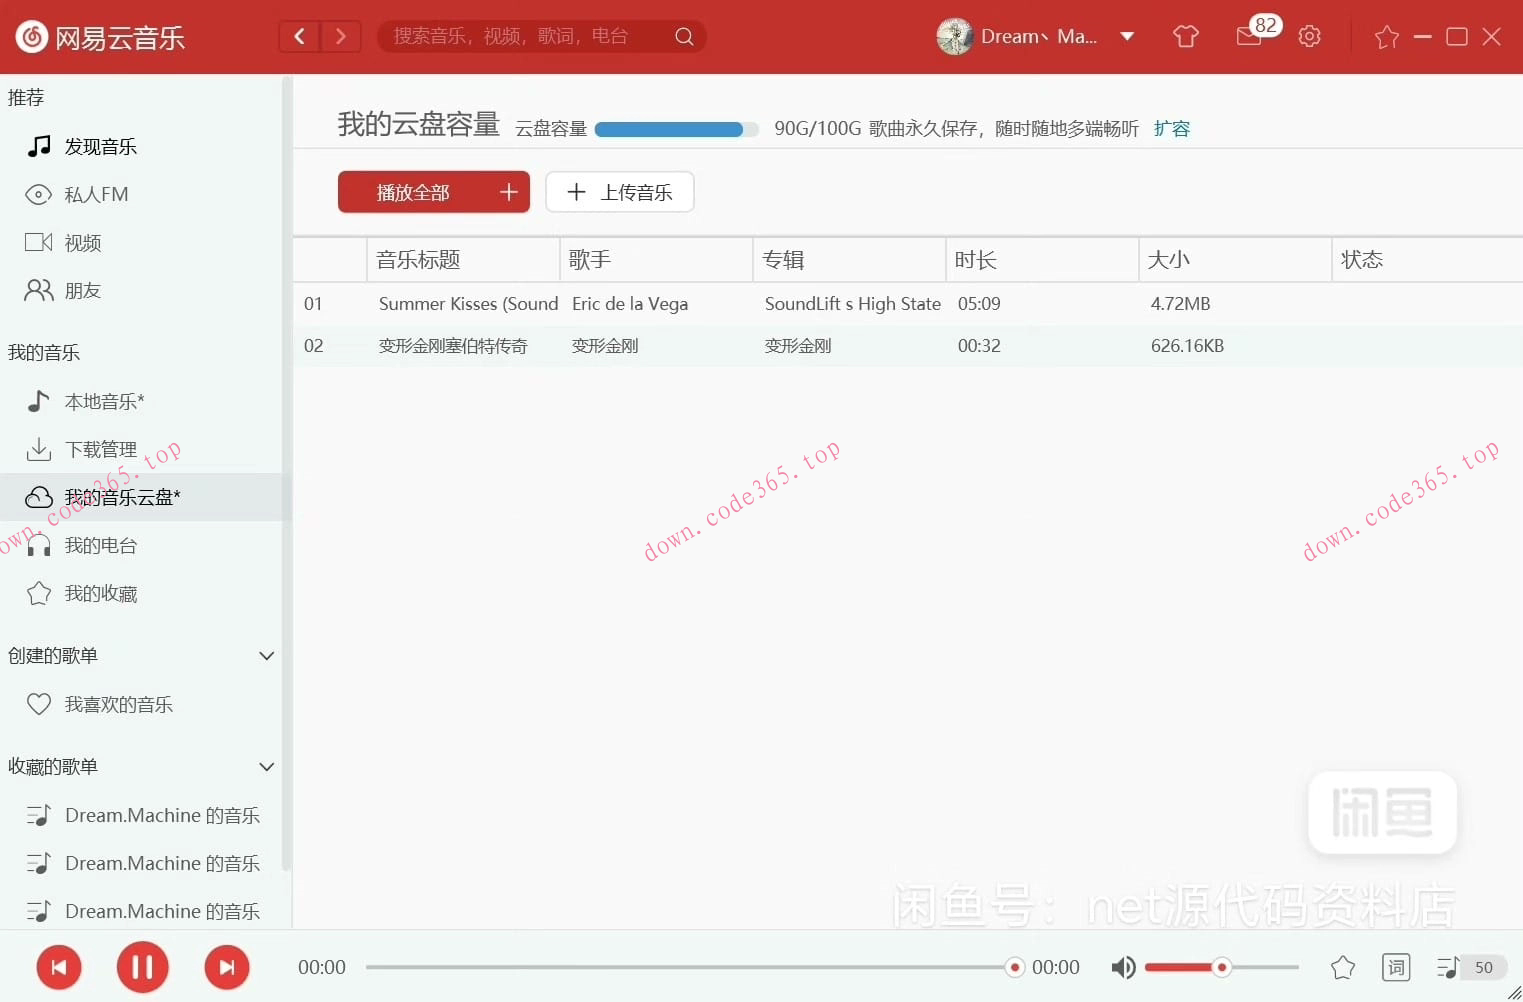The width and height of the screenshot is (1523, 1002).
Task: Open the 视频 section
Action: pos(83,242)
